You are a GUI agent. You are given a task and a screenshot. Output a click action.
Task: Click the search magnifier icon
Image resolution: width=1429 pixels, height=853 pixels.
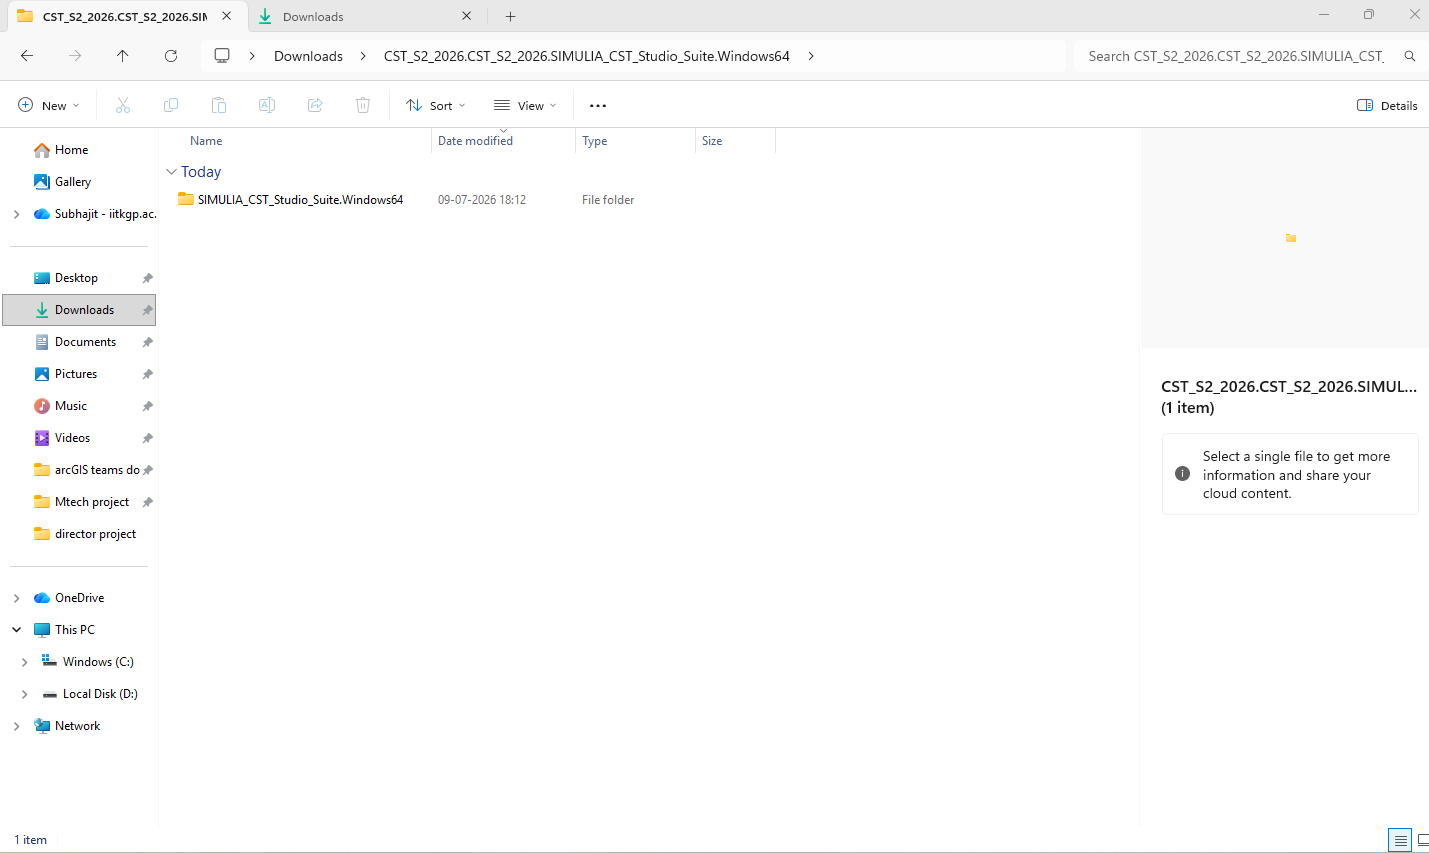(x=1410, y=56)
